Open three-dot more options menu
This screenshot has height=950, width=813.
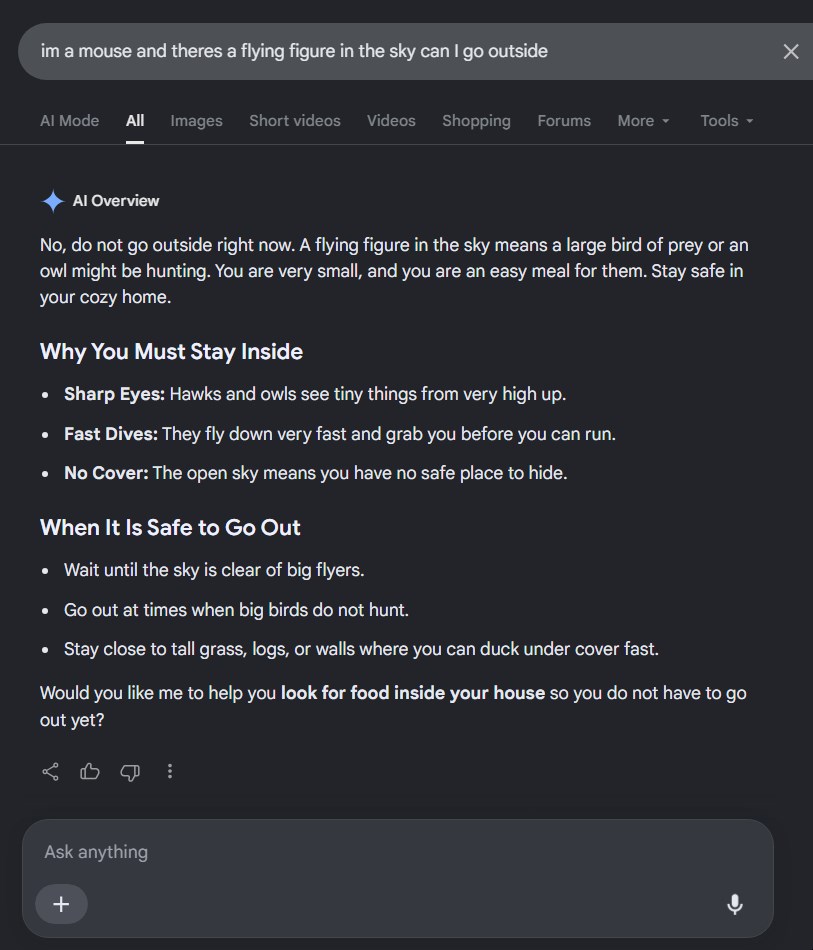(x=170, y=771)
